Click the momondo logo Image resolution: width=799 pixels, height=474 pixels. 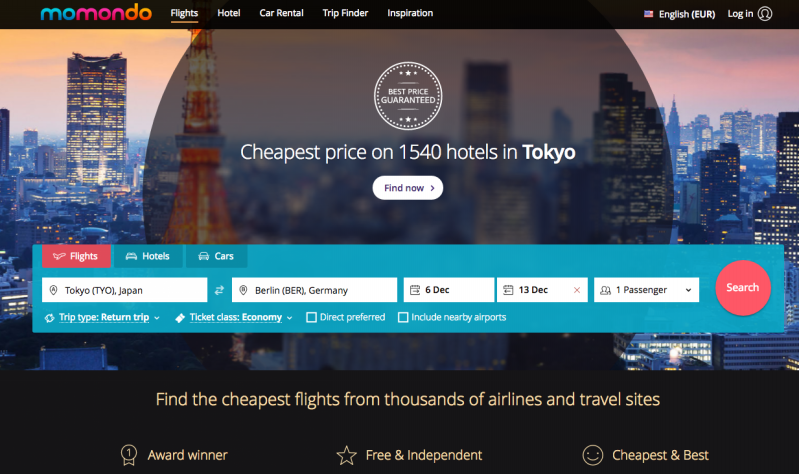click(x=96, y=13)
